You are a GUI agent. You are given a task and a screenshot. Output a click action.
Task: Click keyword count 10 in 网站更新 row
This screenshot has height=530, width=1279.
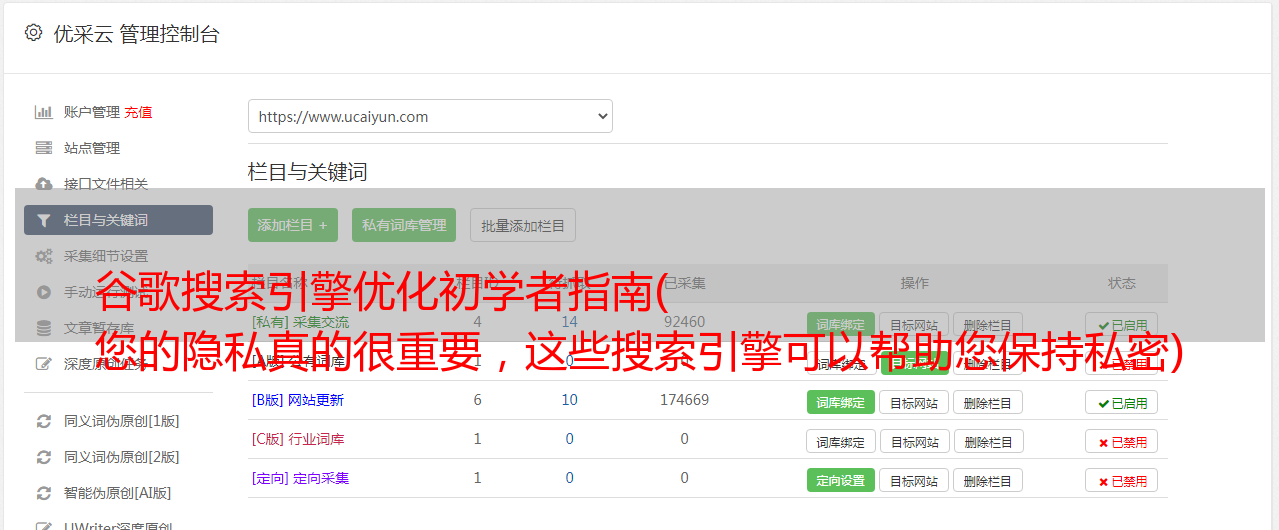point(569,400)
